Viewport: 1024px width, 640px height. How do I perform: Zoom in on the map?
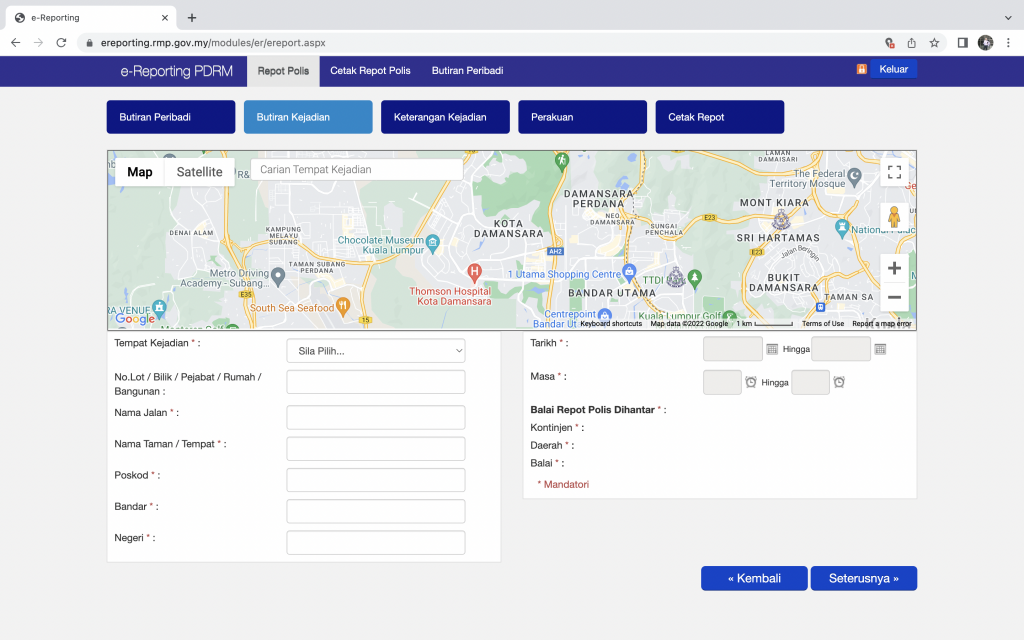[894, 268]
